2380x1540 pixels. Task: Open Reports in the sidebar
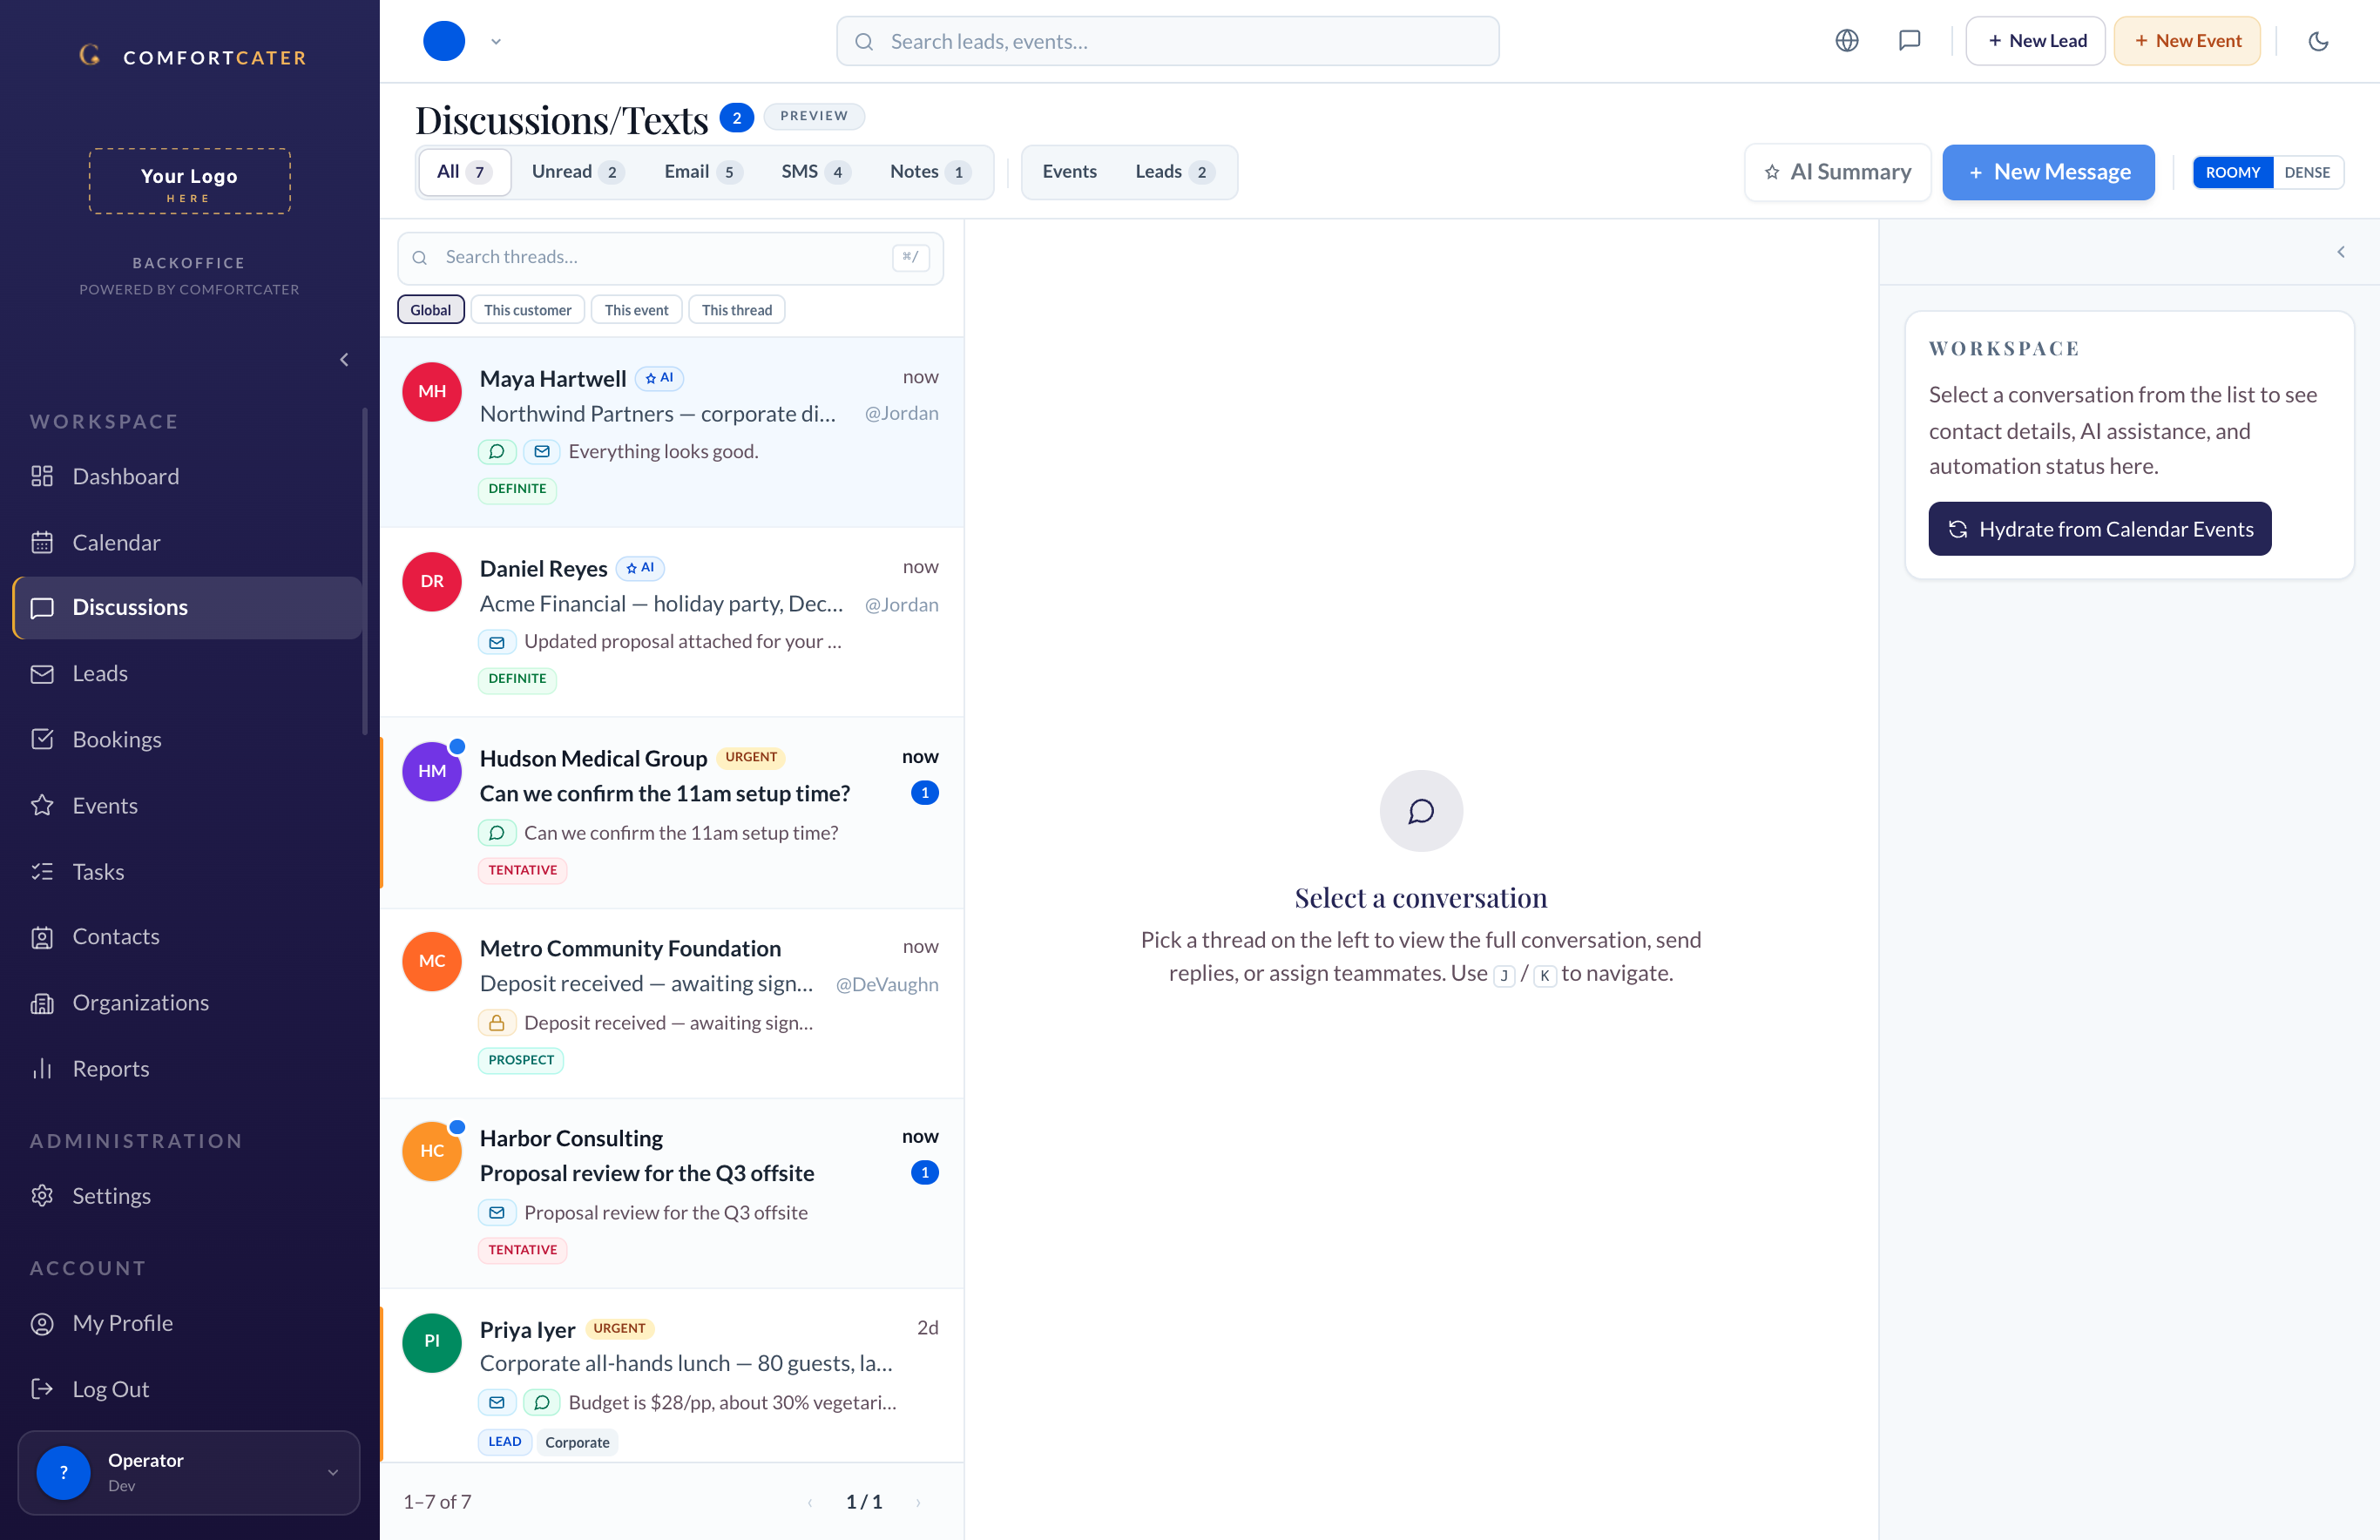click(x=188, y=1068)
